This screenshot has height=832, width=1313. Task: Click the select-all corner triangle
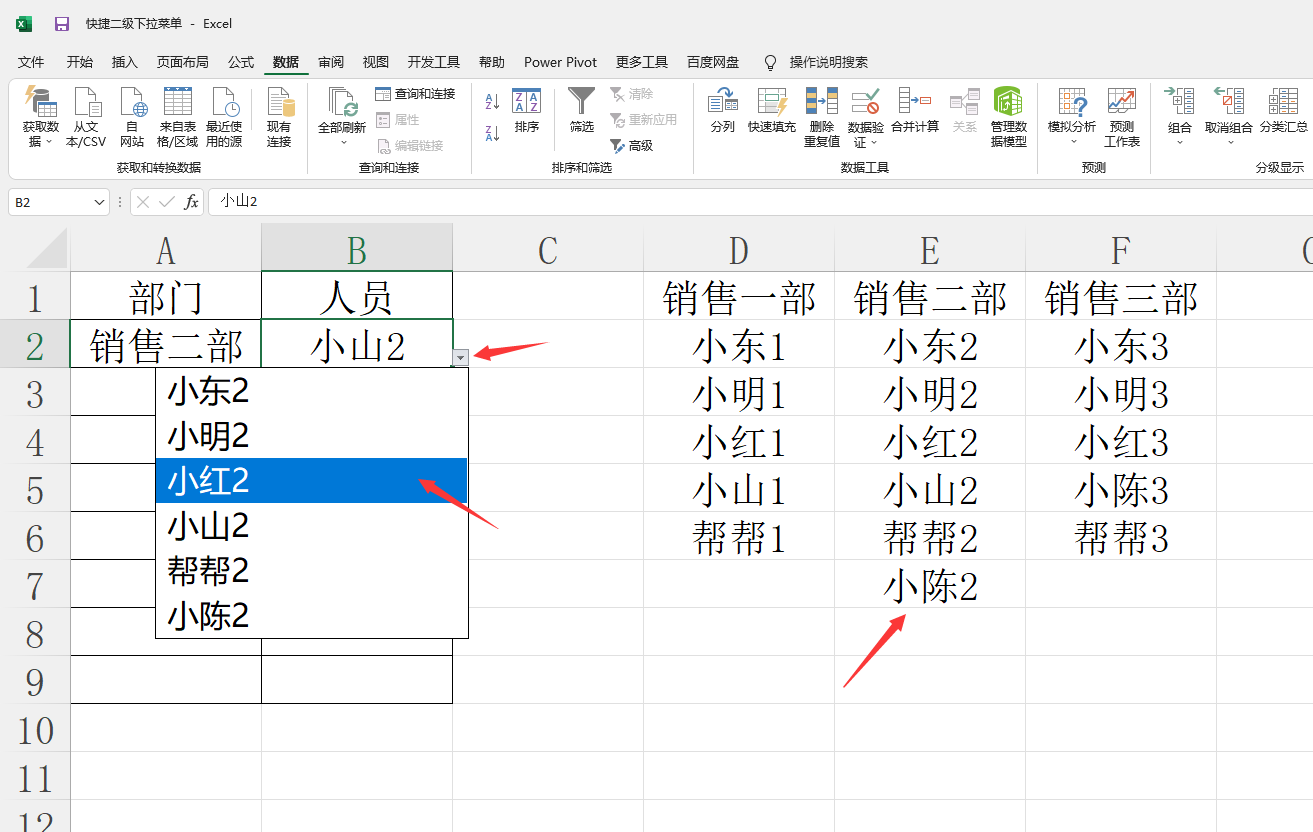[x=46, y=249]
